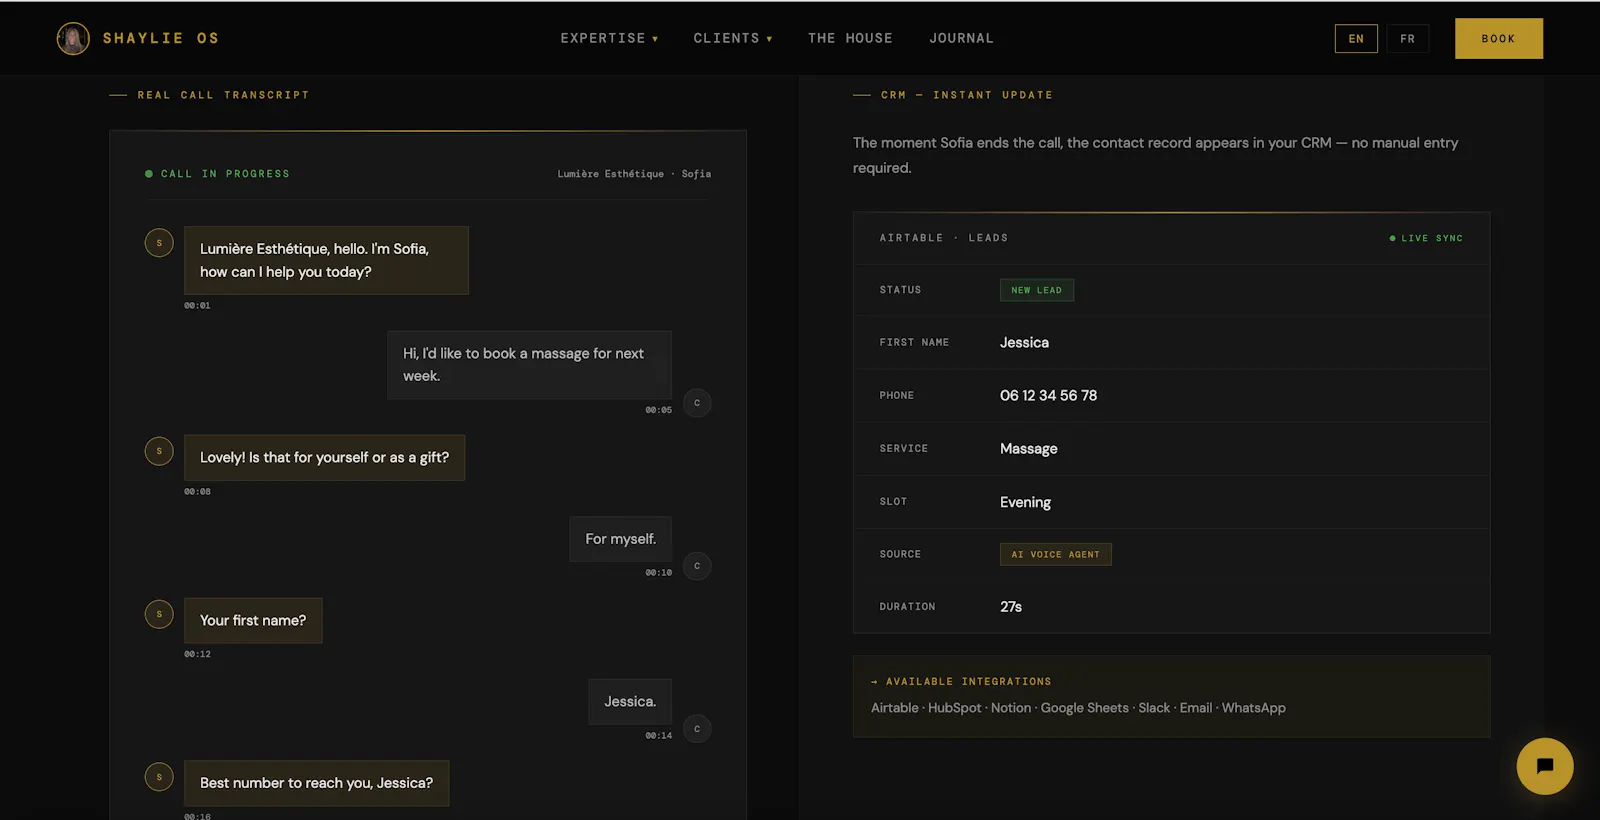Expand the Expertise dropdown menu
The image size is (1600, 820).
click(609, 38)
